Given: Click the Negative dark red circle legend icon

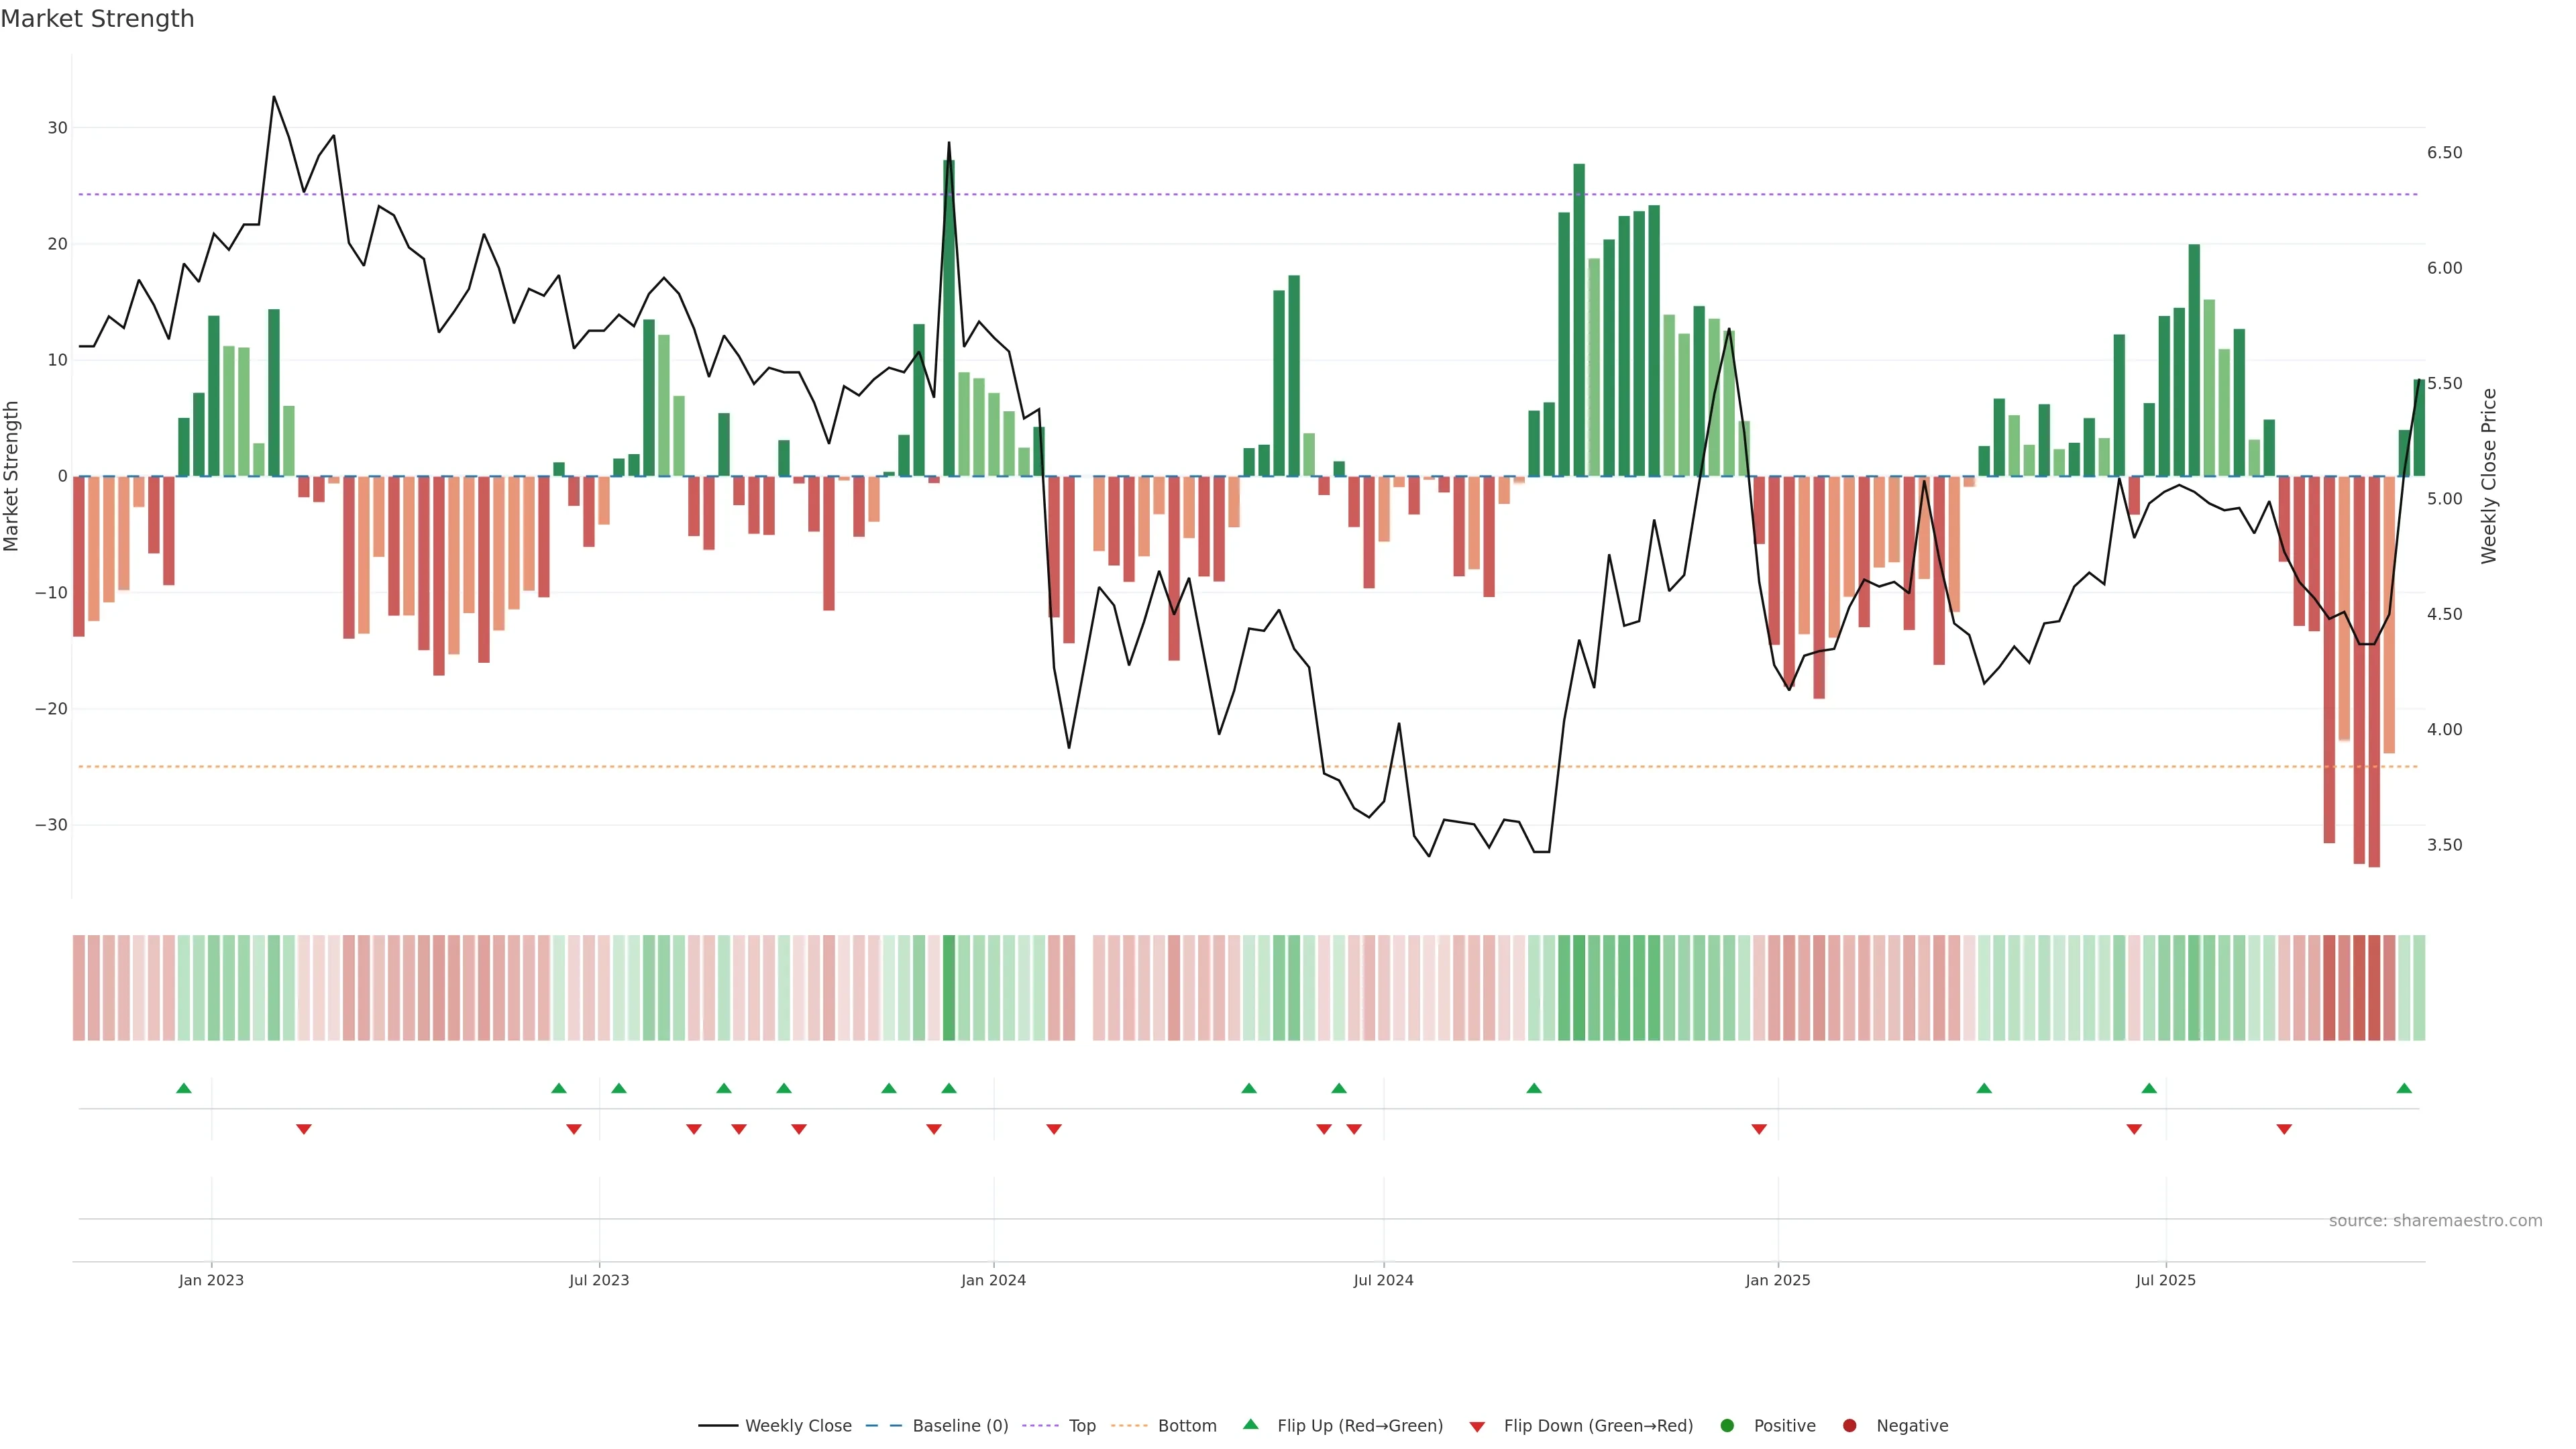Looking at the screenshot, I should 1849,1426.
